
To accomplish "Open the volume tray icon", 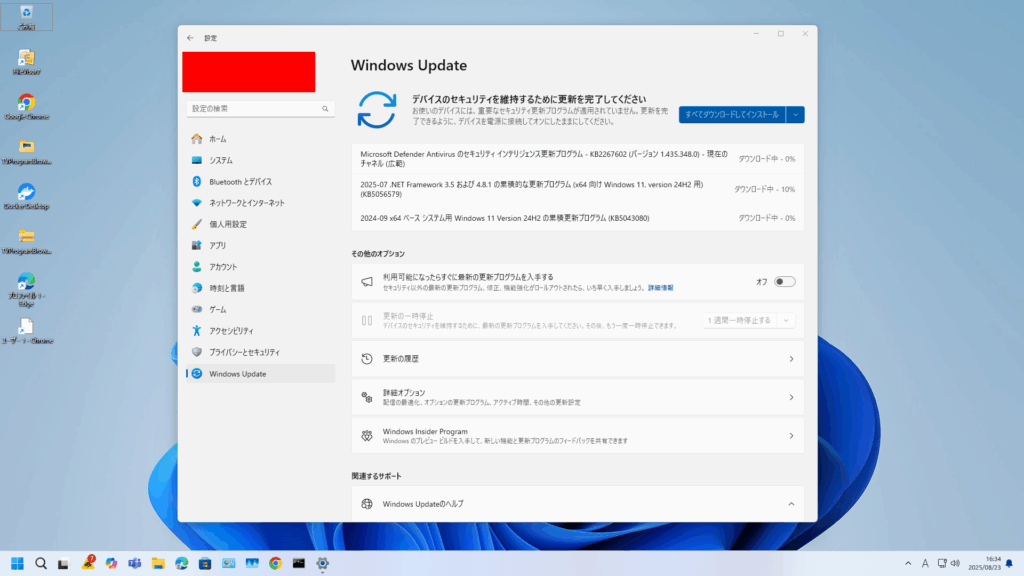I will [x=955, y=564].
